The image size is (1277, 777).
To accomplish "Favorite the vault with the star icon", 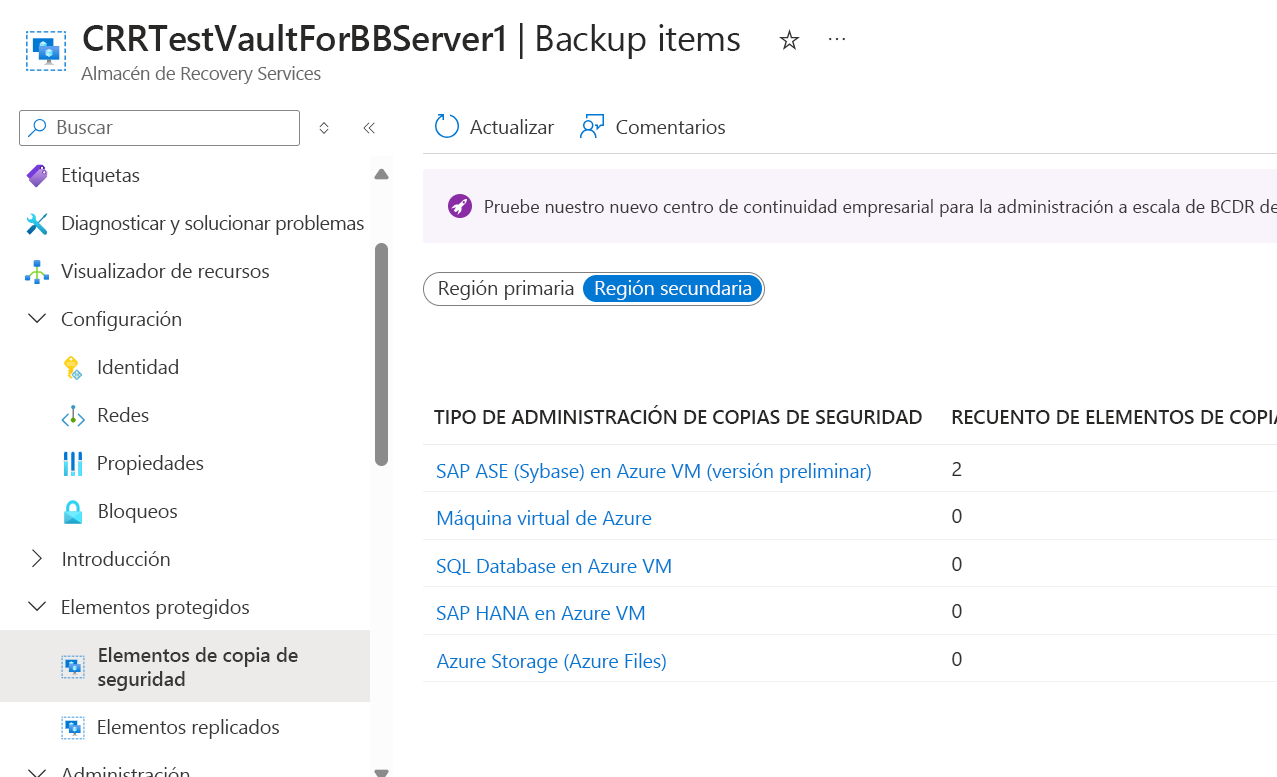I will (x=789, y=40).
